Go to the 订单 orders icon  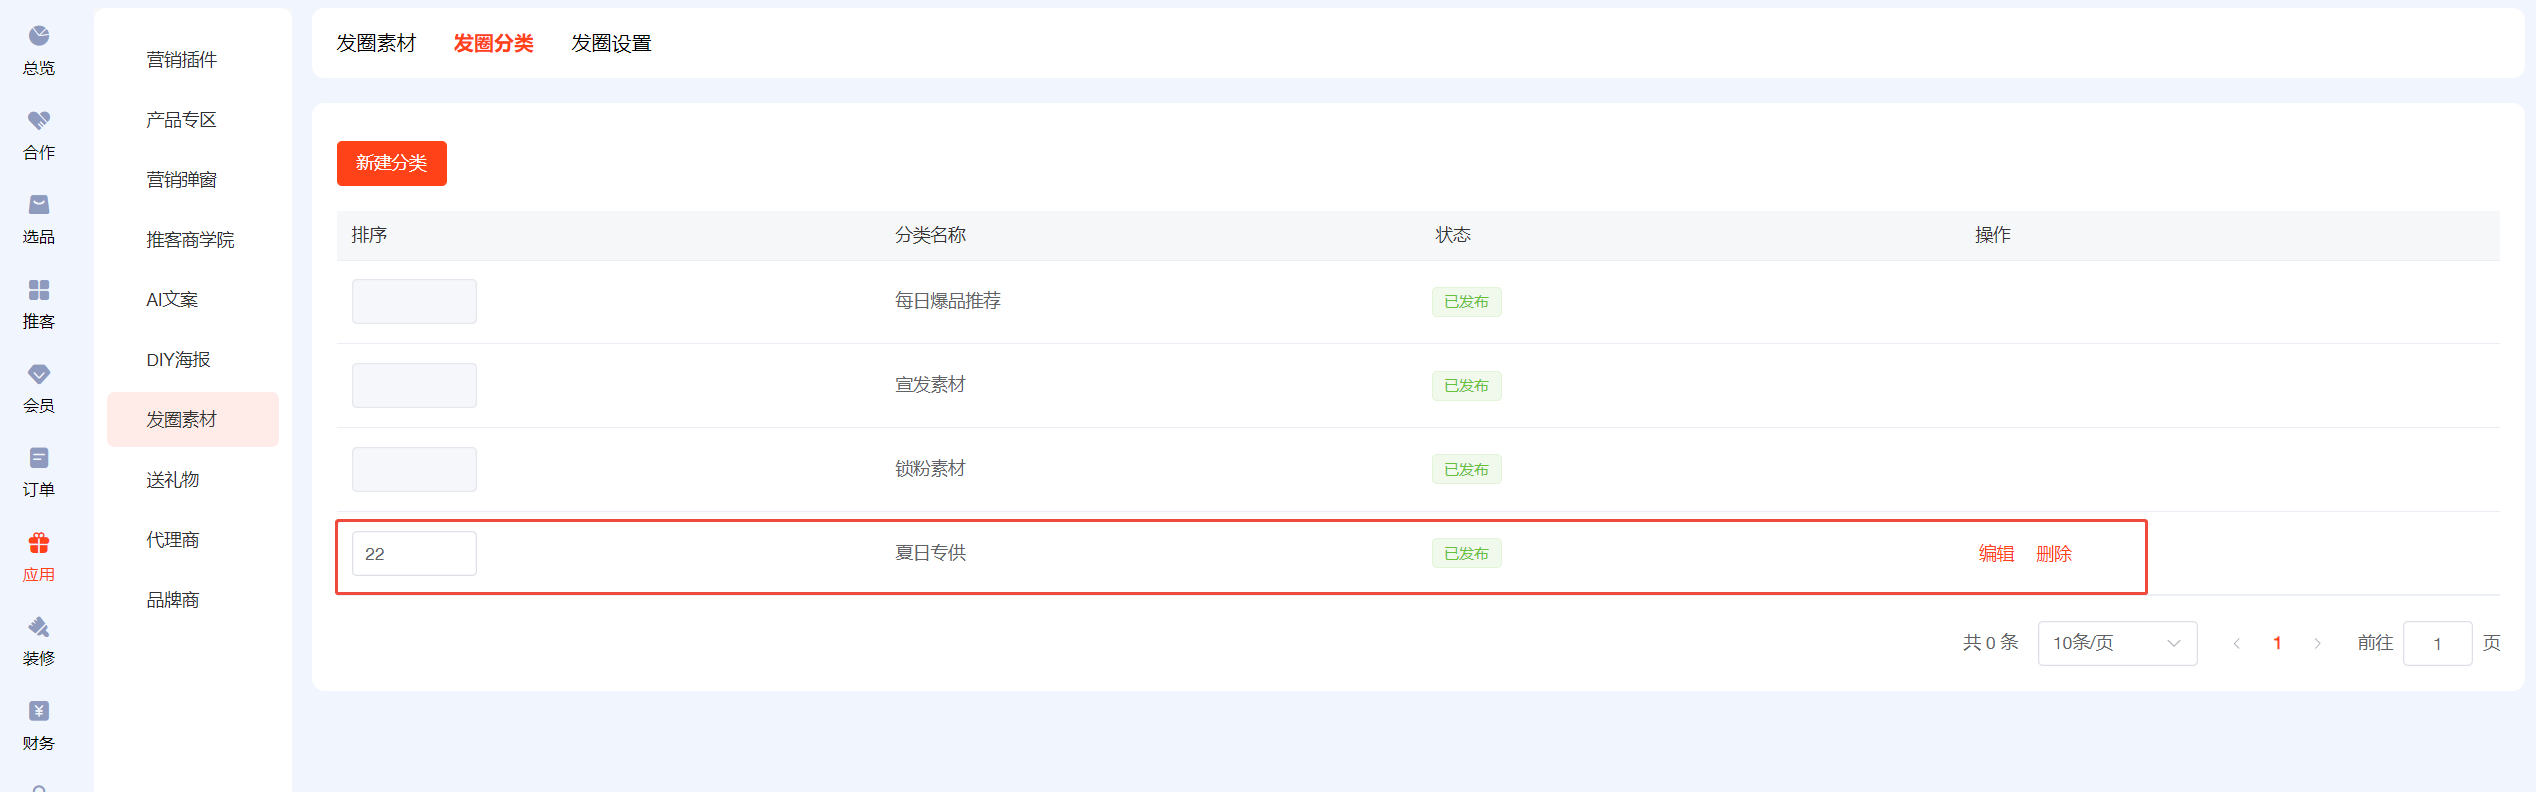coord(39,458)
